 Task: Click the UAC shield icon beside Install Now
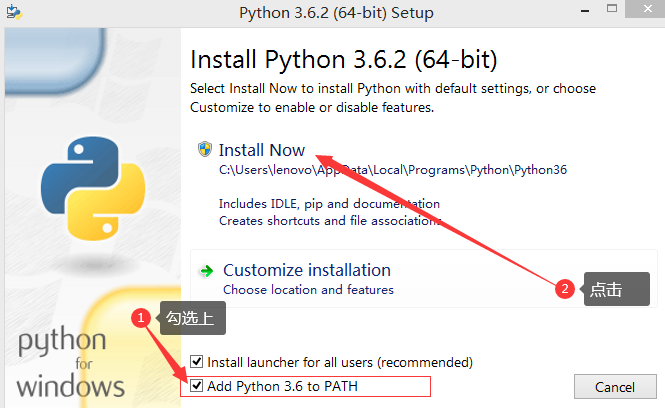[205, 149]
